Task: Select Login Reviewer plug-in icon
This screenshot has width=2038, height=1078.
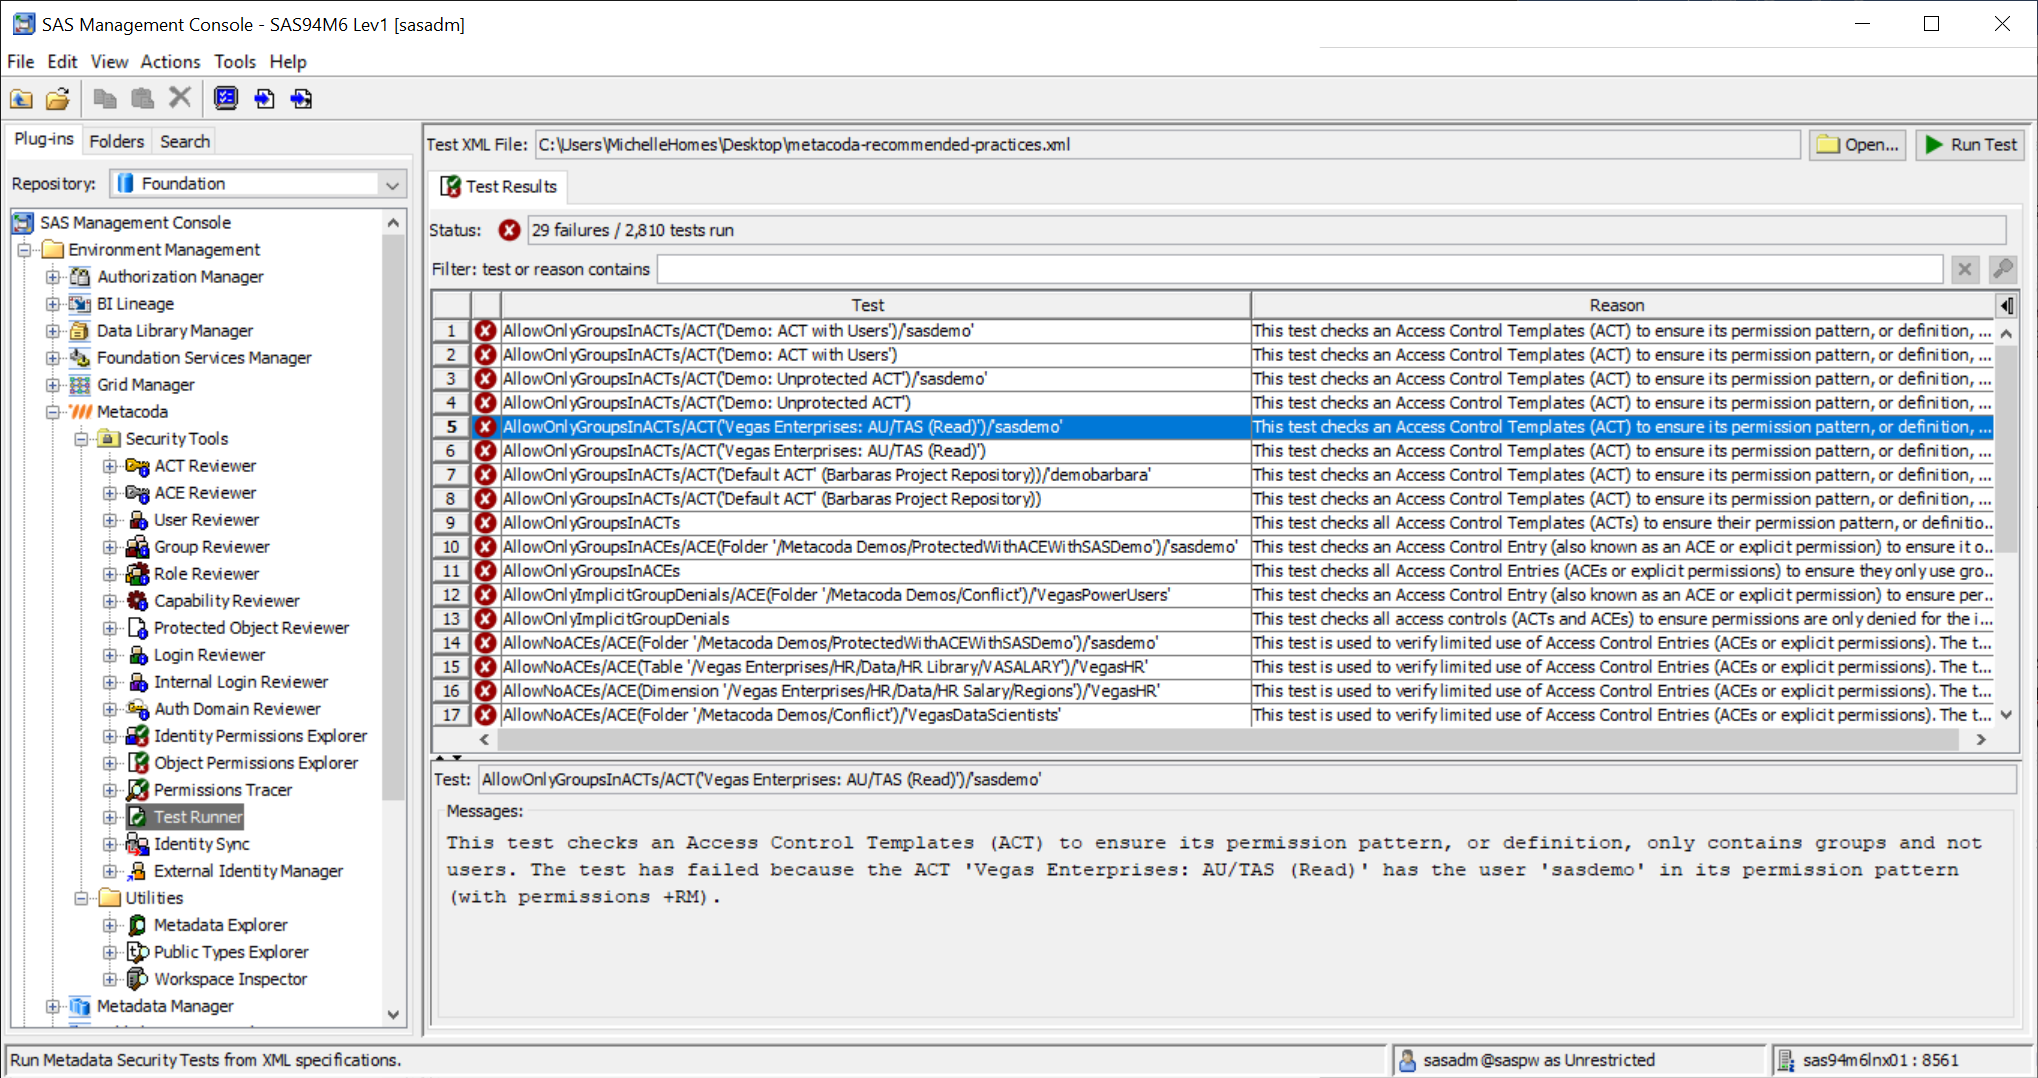Action: [x=137, y=655]
